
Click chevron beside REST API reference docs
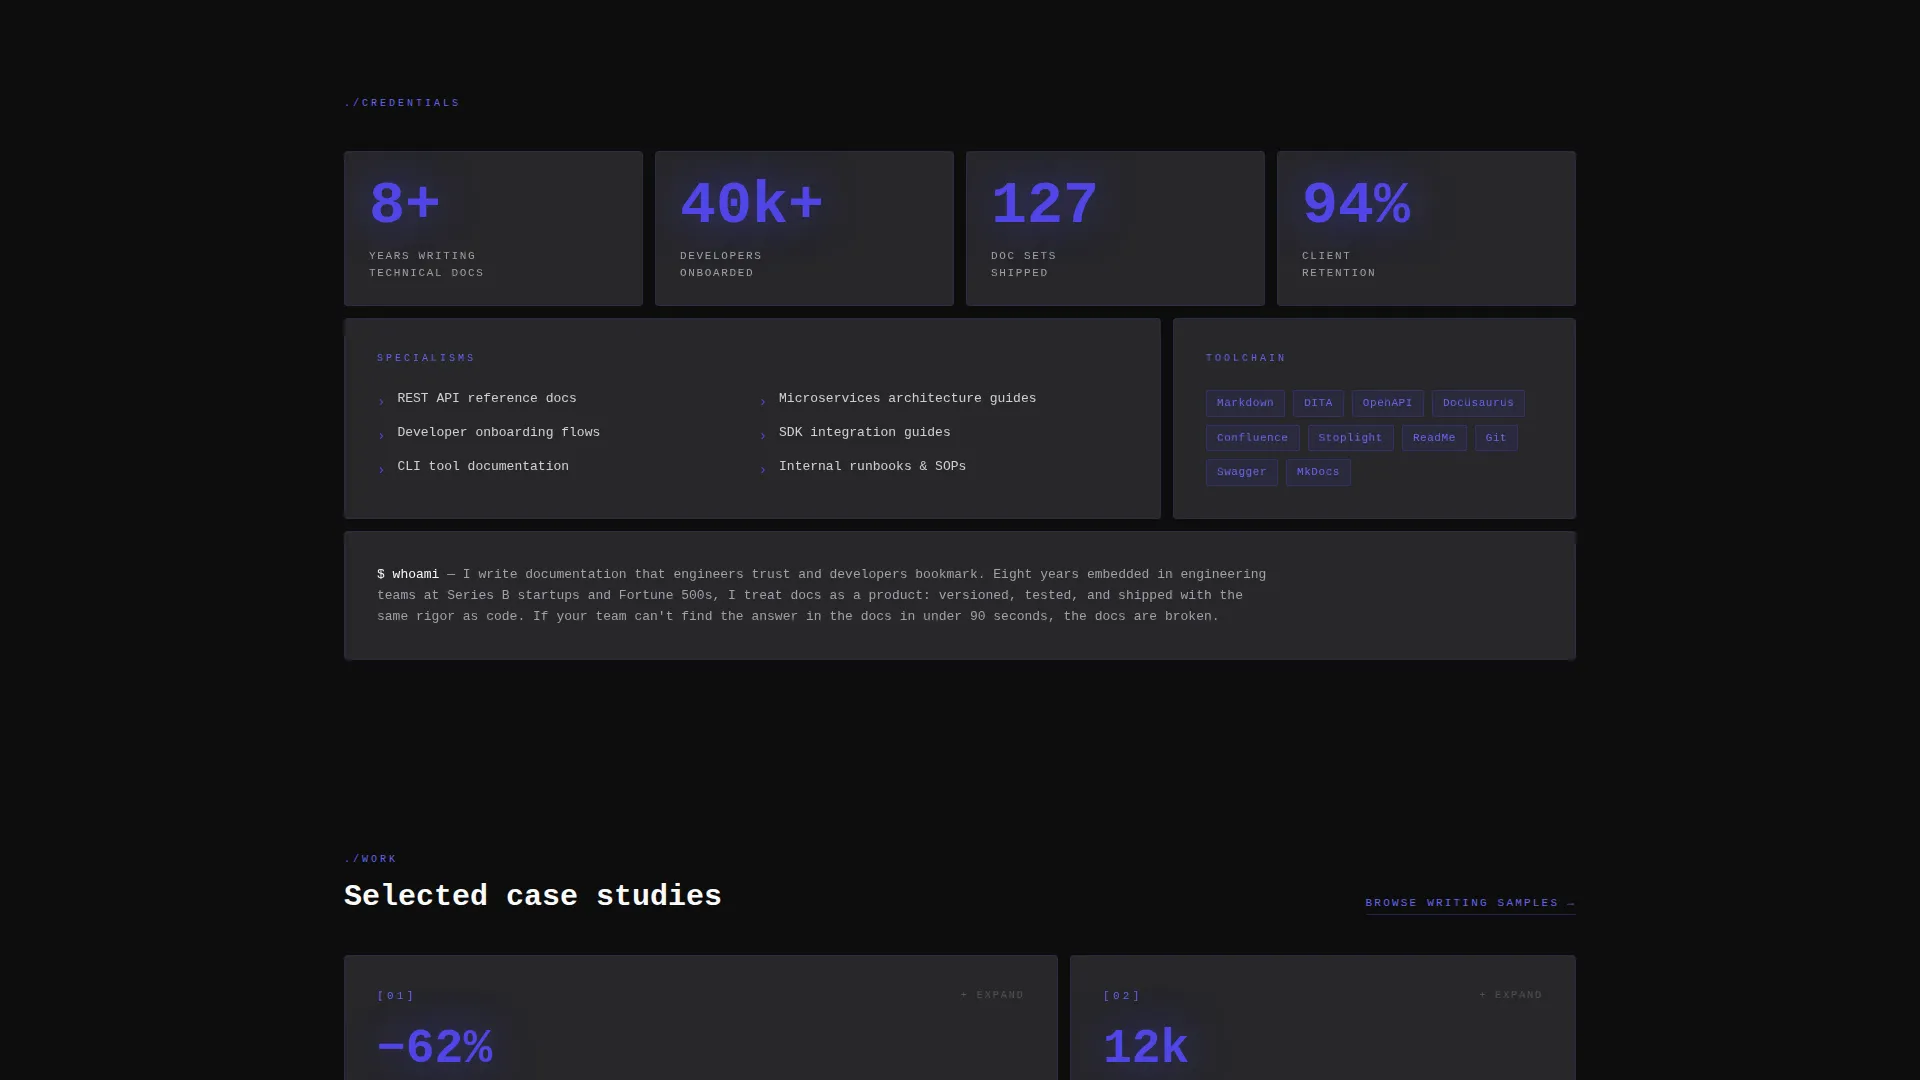point(381,402)
